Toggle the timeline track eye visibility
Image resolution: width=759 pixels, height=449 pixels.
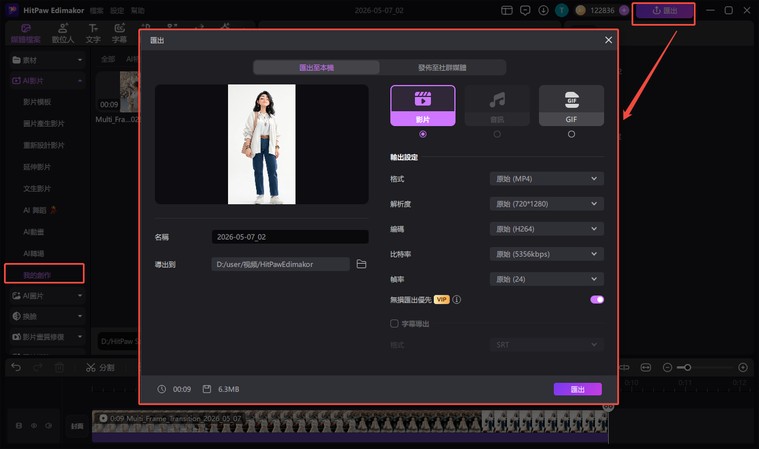34,426
